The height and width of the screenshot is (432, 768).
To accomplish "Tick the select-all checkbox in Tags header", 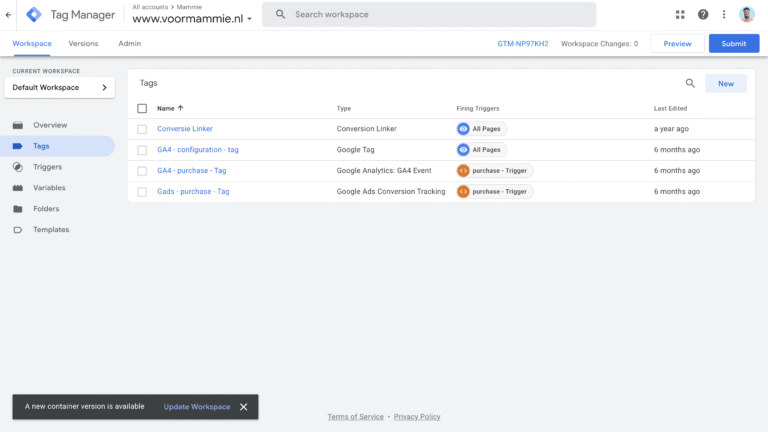I will 142,108.
